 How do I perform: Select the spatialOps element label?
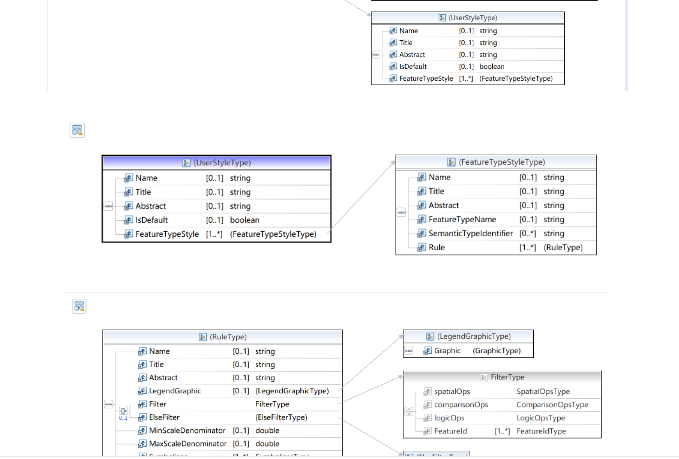[x=452, y=391]
